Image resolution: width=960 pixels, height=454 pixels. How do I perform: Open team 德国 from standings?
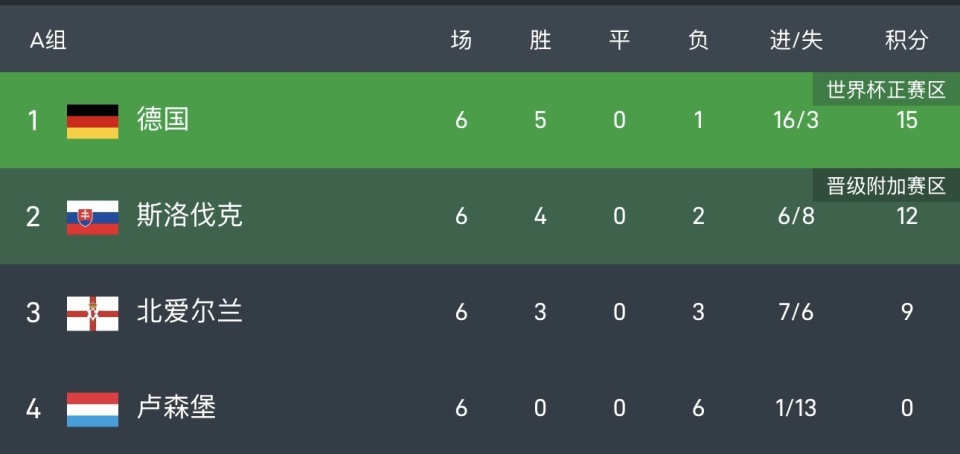click(162, 120)
